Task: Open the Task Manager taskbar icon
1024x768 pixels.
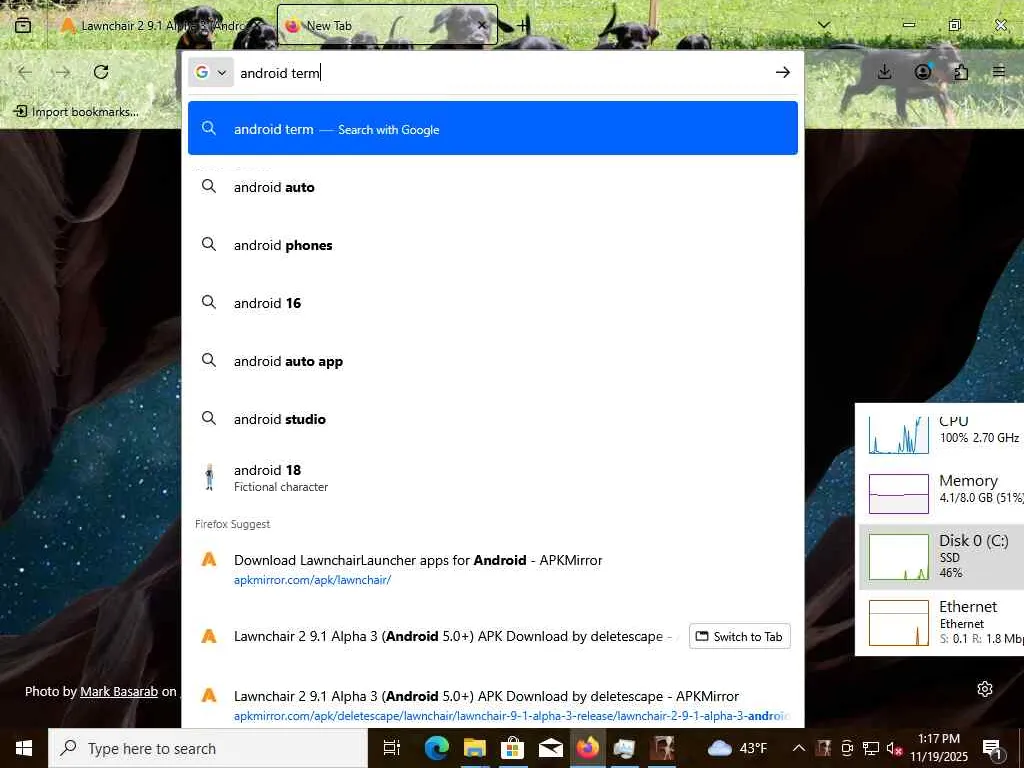Action: 624,748
